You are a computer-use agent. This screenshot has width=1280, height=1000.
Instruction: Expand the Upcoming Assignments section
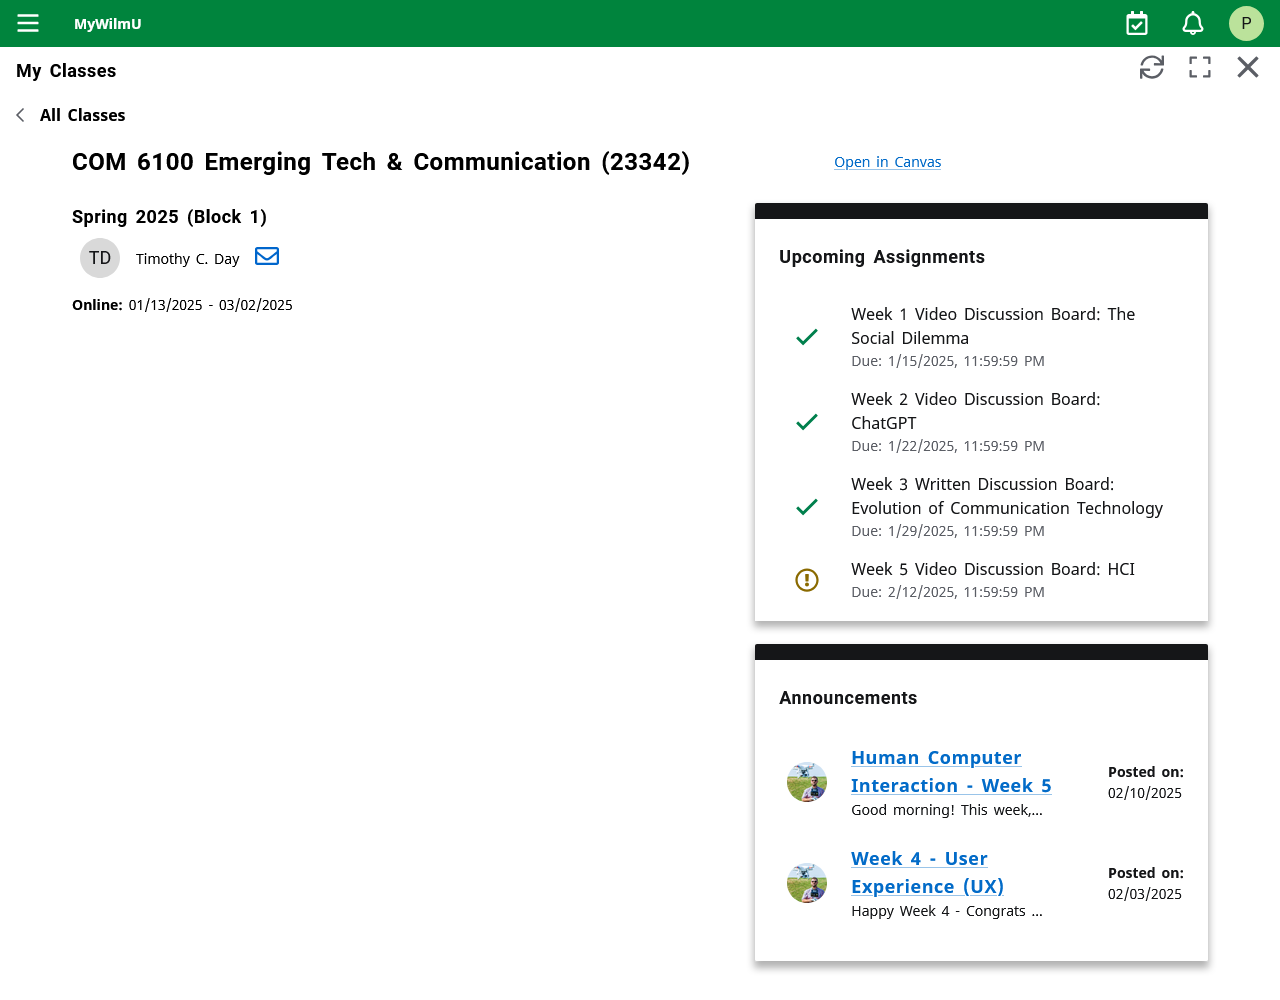pyautogui.click(x=881, y=257)
